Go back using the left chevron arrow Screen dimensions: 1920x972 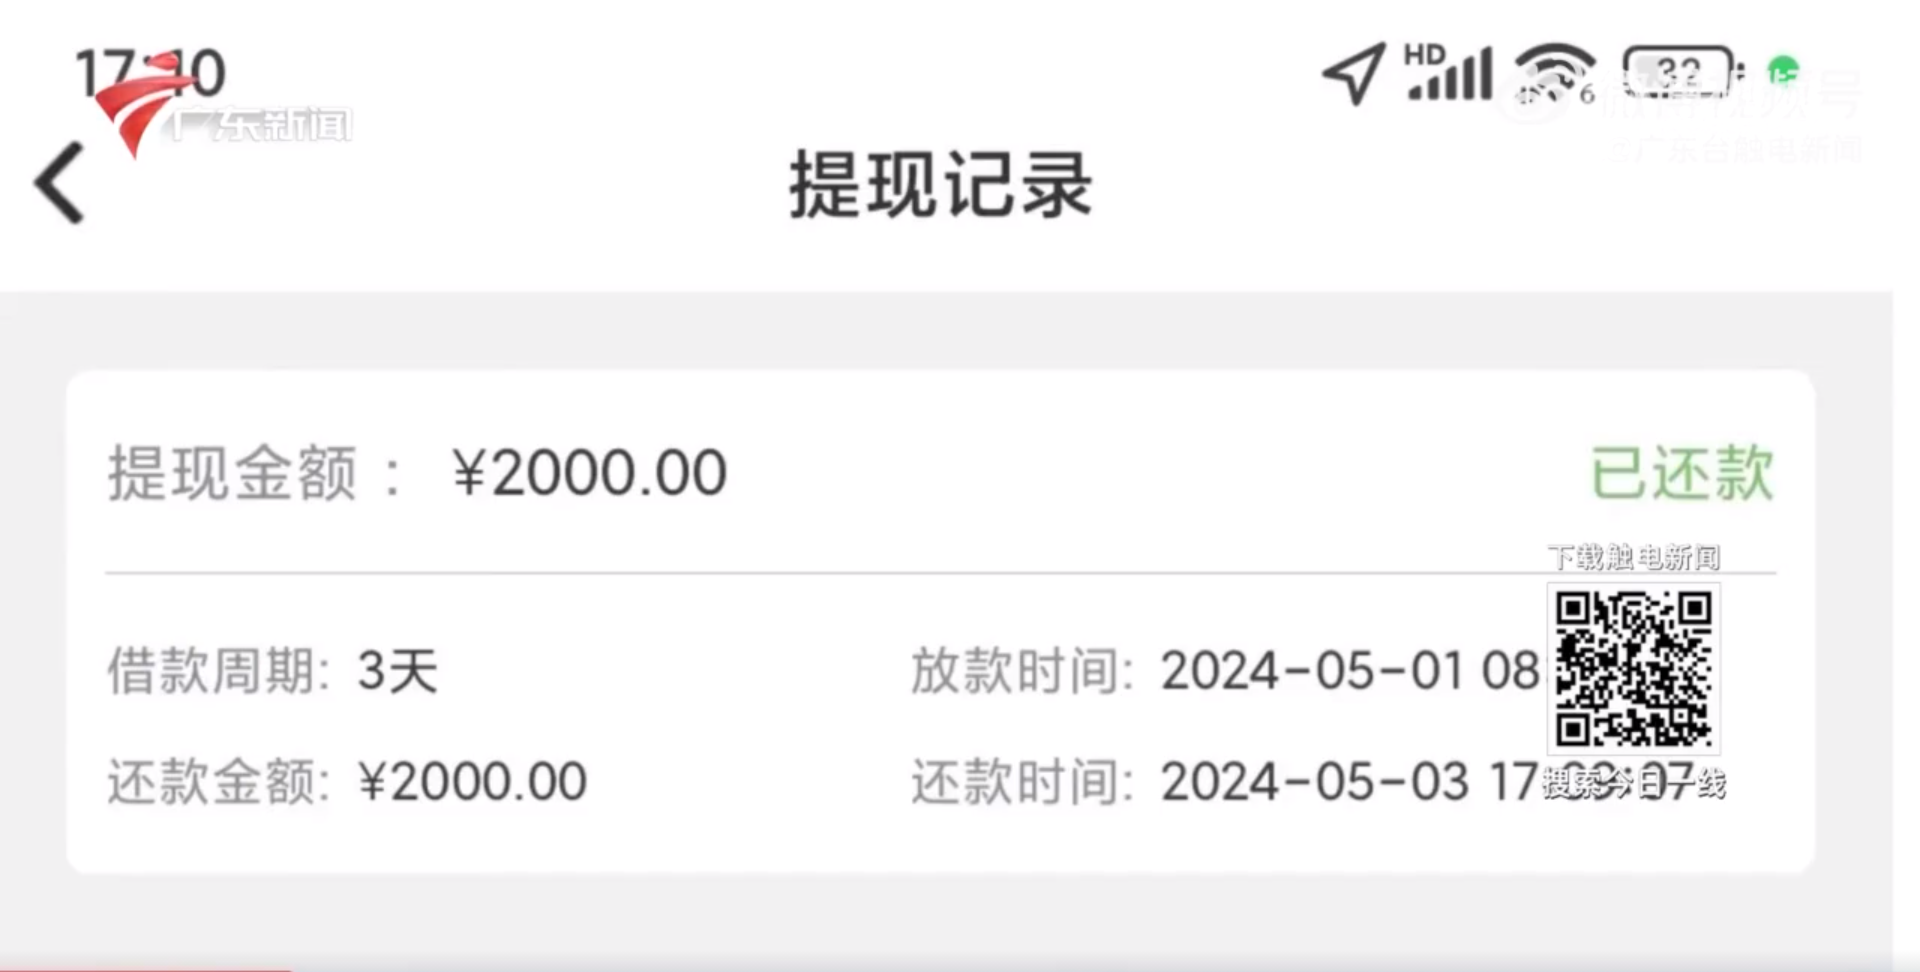click(59, 182)
